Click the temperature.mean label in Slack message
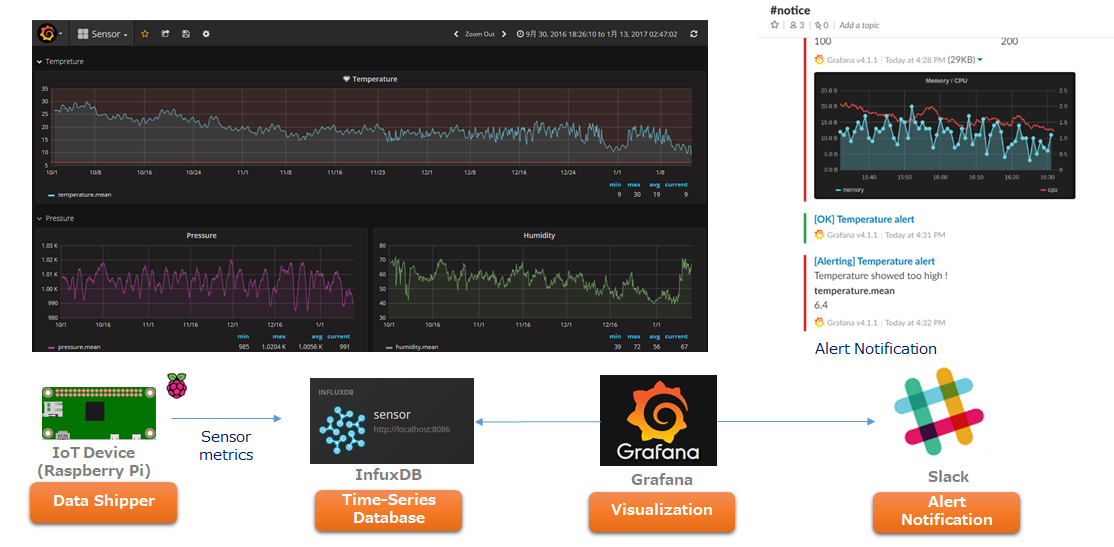Viewport: 1114px width, 547px height. [x=854, y=290]
